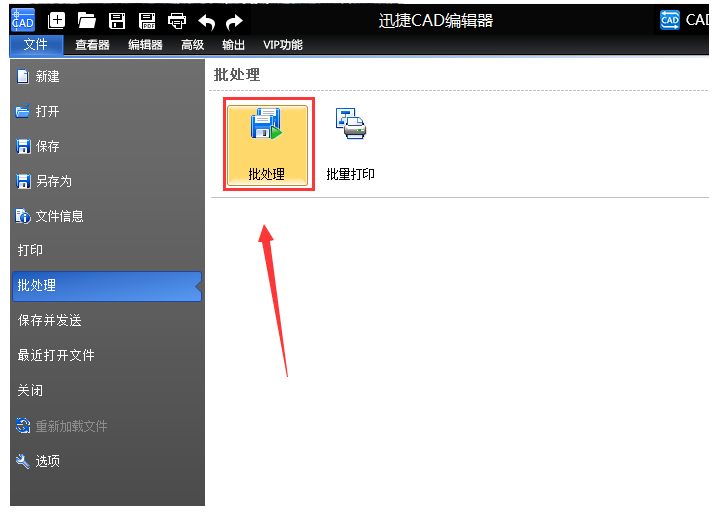
Task: Click the save as PDF toolbar icon
Action: point(147,21)
